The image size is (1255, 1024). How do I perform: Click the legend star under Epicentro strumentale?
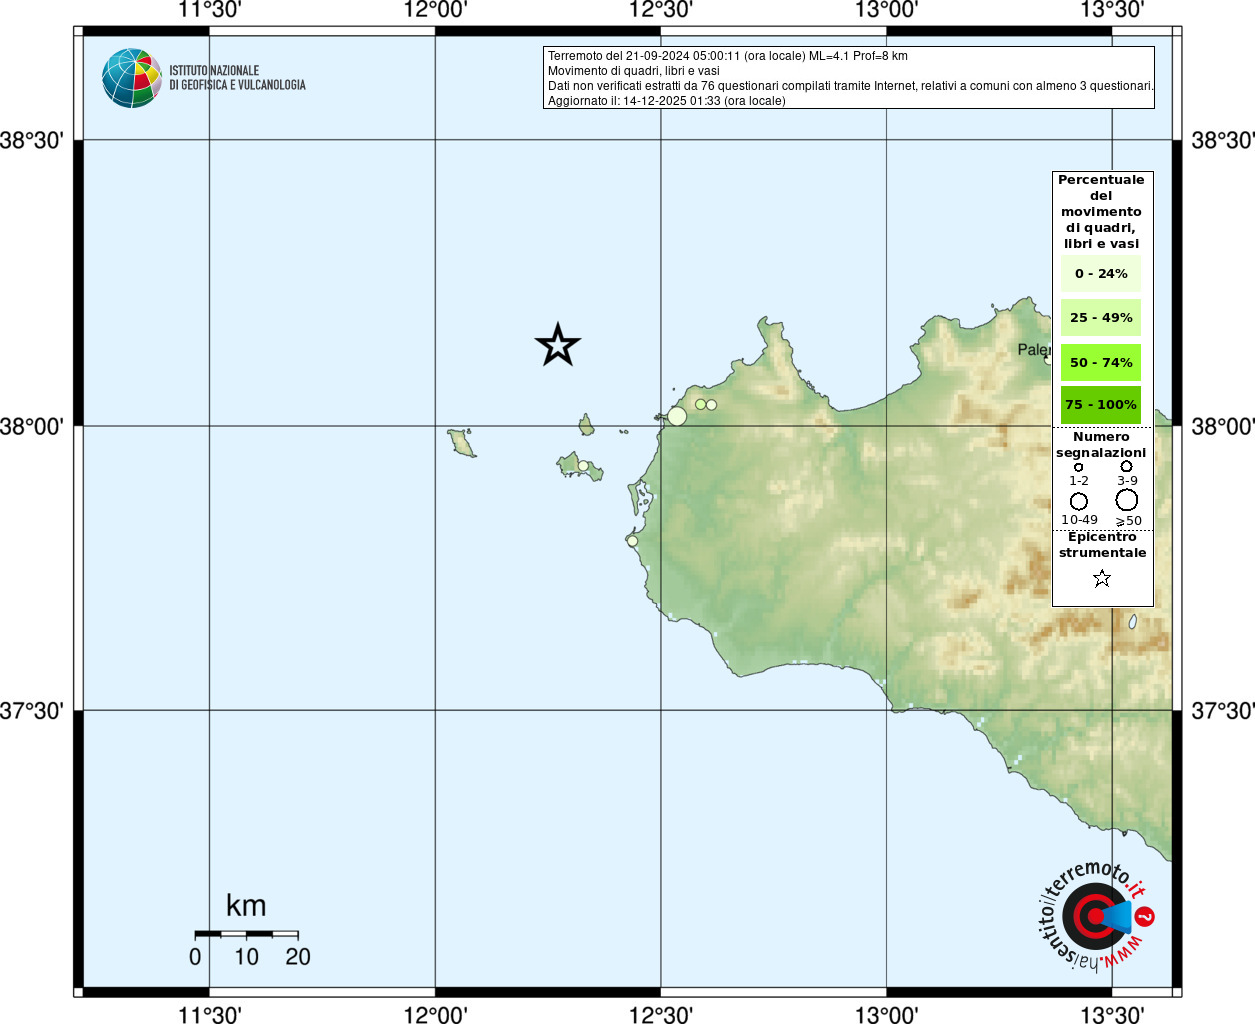(1102, 578)
